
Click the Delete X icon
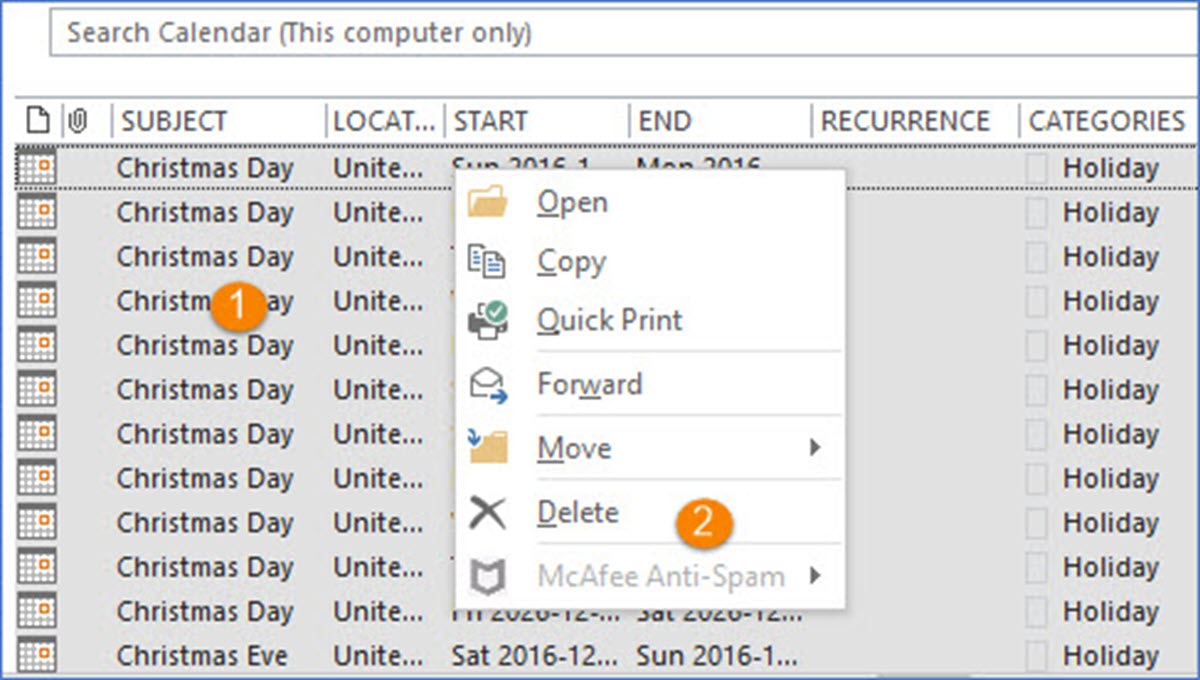(488, 513)
